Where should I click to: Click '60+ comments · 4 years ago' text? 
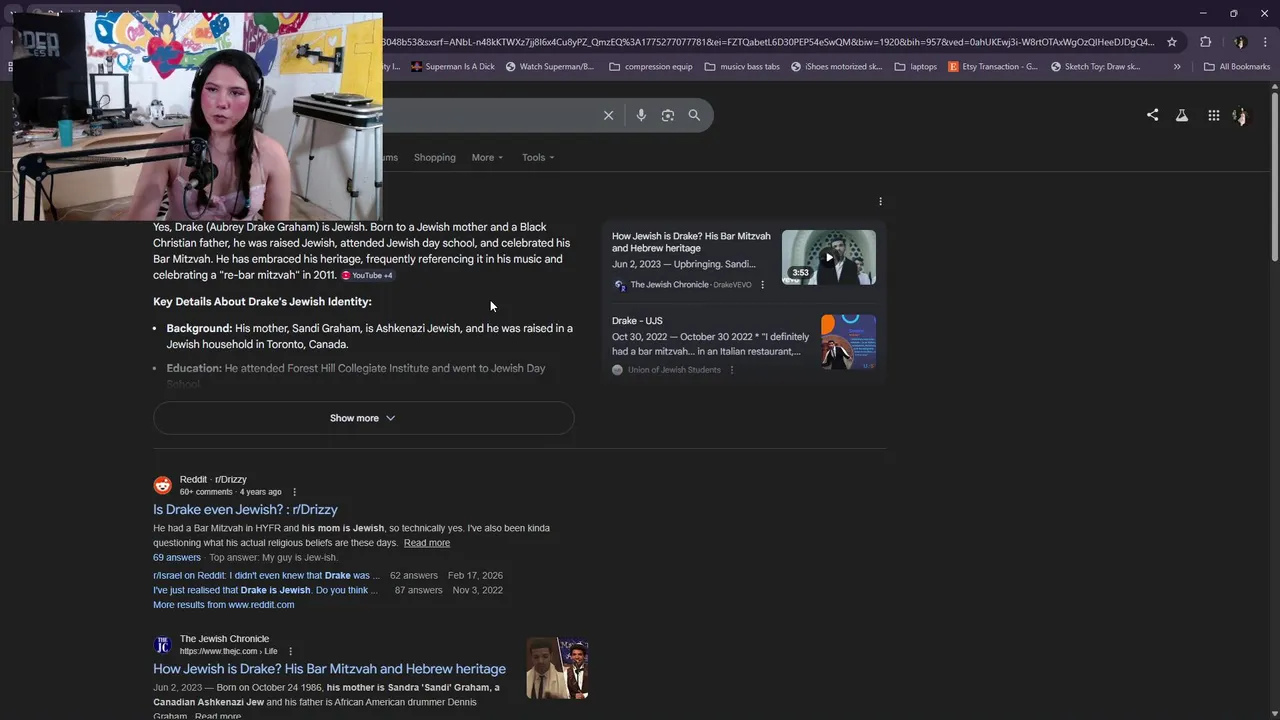(x=230, y=492)
